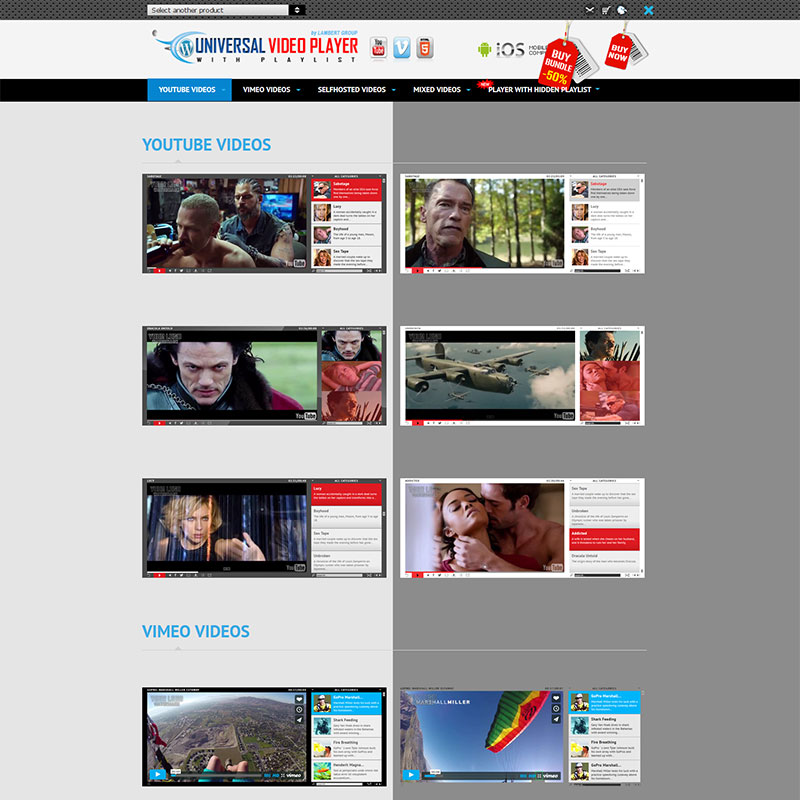
Task: Click the YouTube logo in the Dracula player
Action: click(306, 416)
